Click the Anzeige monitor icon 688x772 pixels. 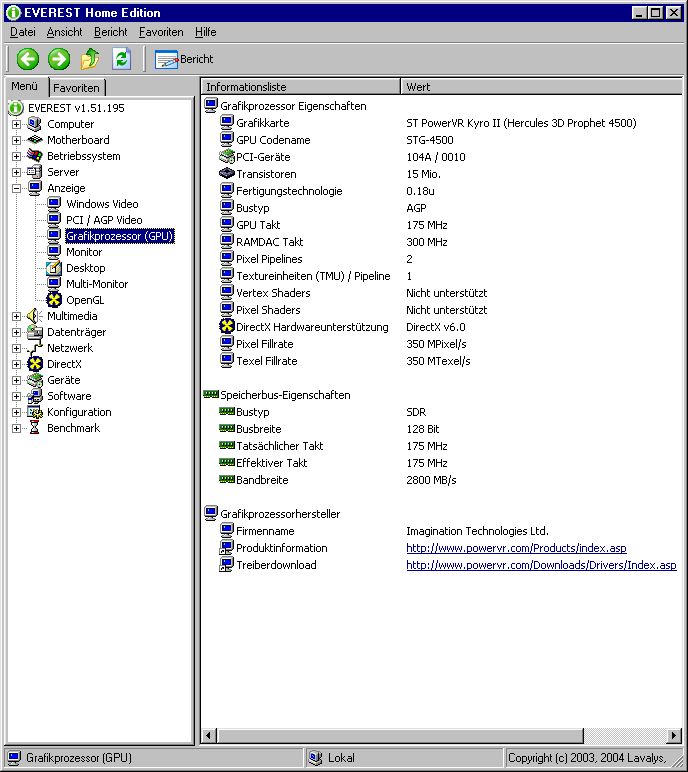coord(34,188)
